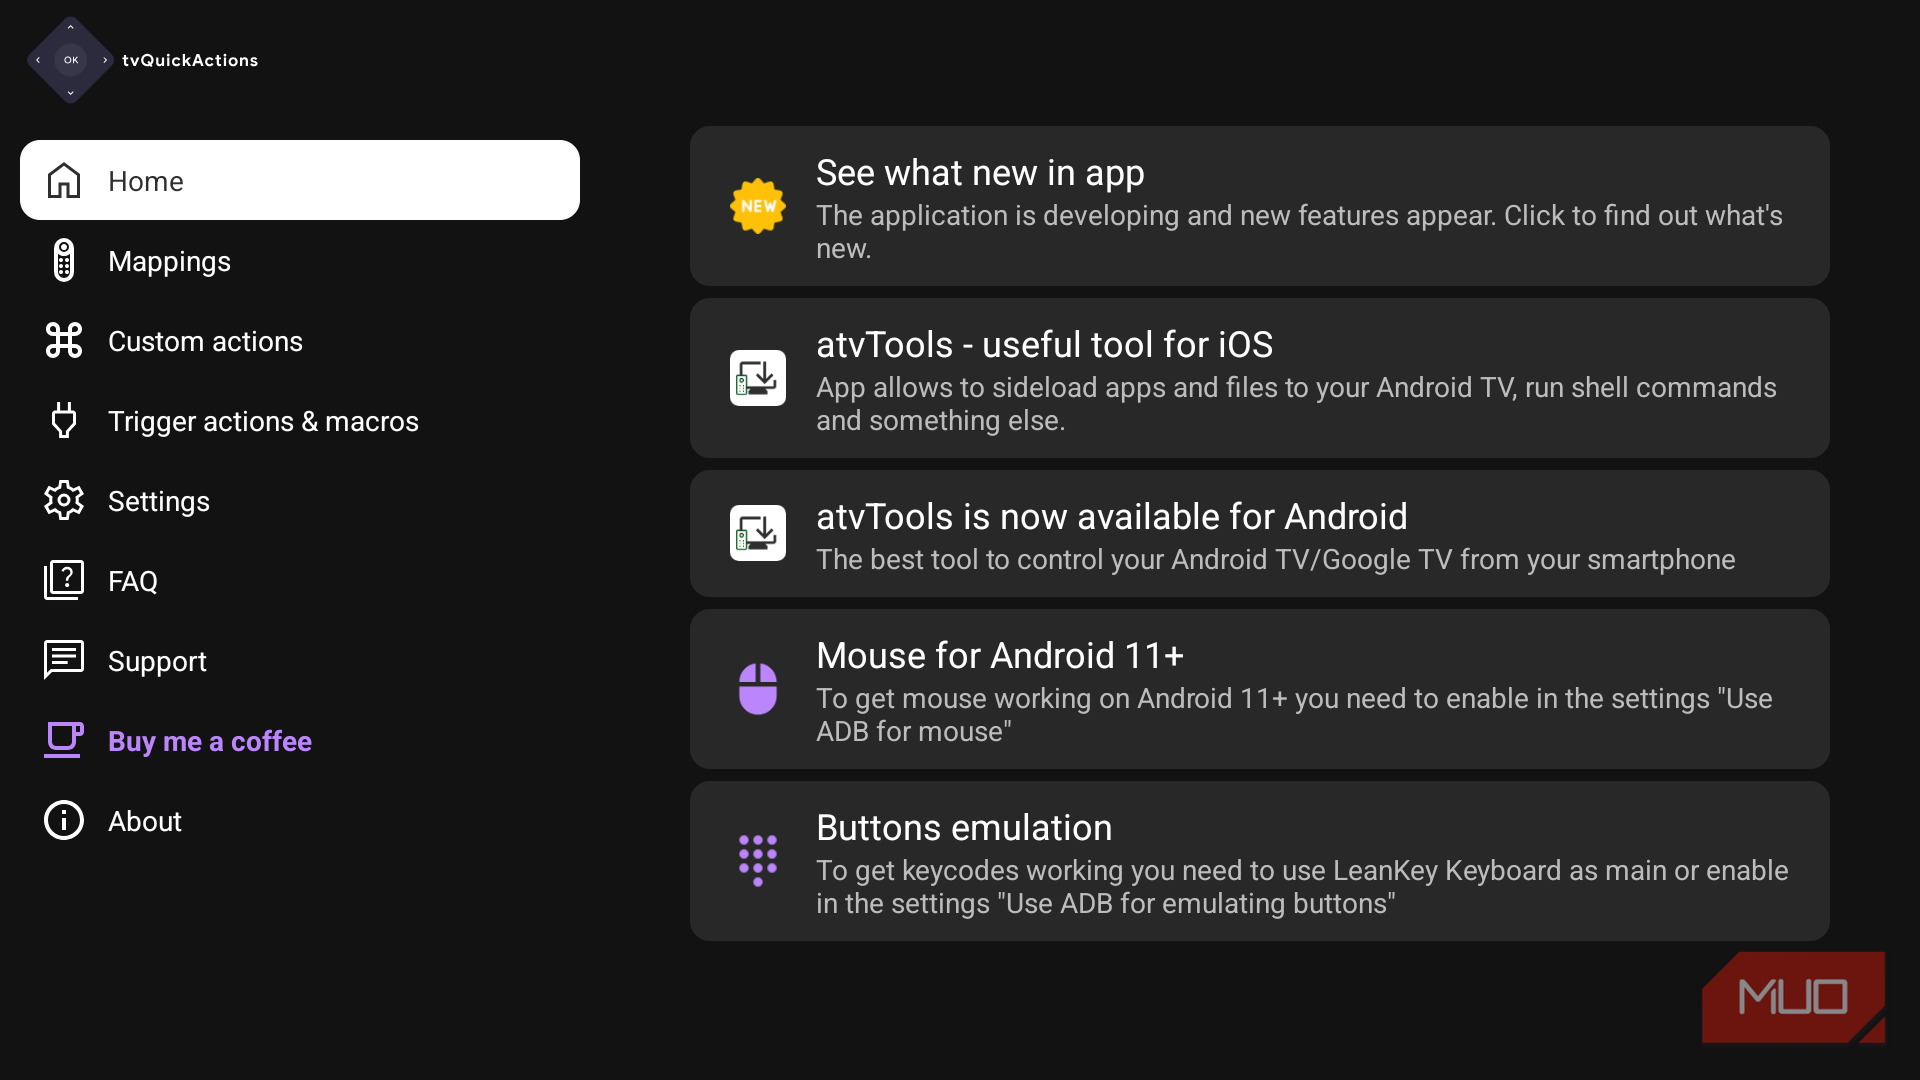This screenshot has height=1080, width=1920.
Task: Select the 'Buttons emulation' title
Action: pos(964,828)
